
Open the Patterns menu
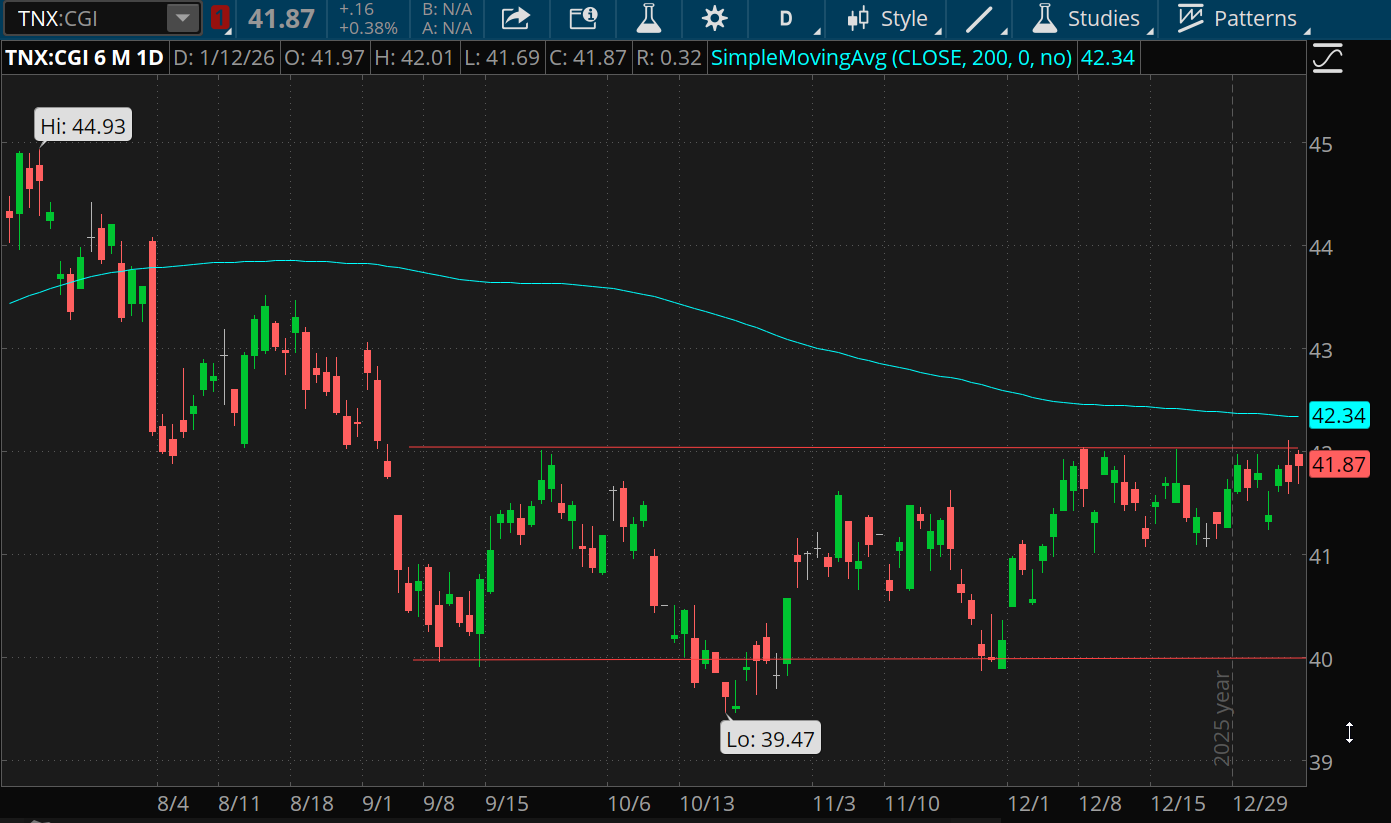pyautogui.click(x=1236, y=18)
